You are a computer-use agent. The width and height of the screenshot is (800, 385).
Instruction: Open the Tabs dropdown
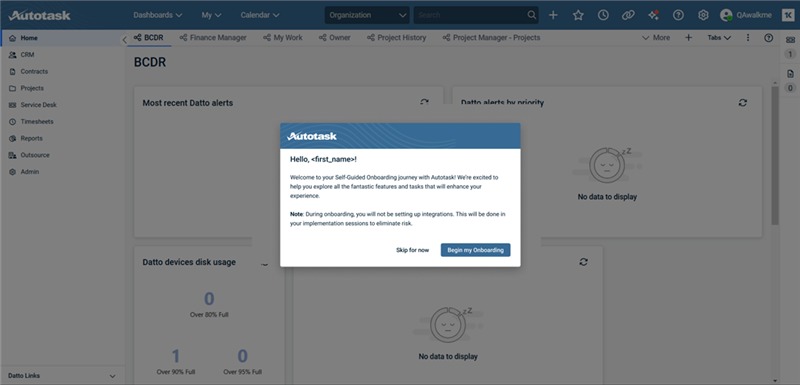point(719,38)
